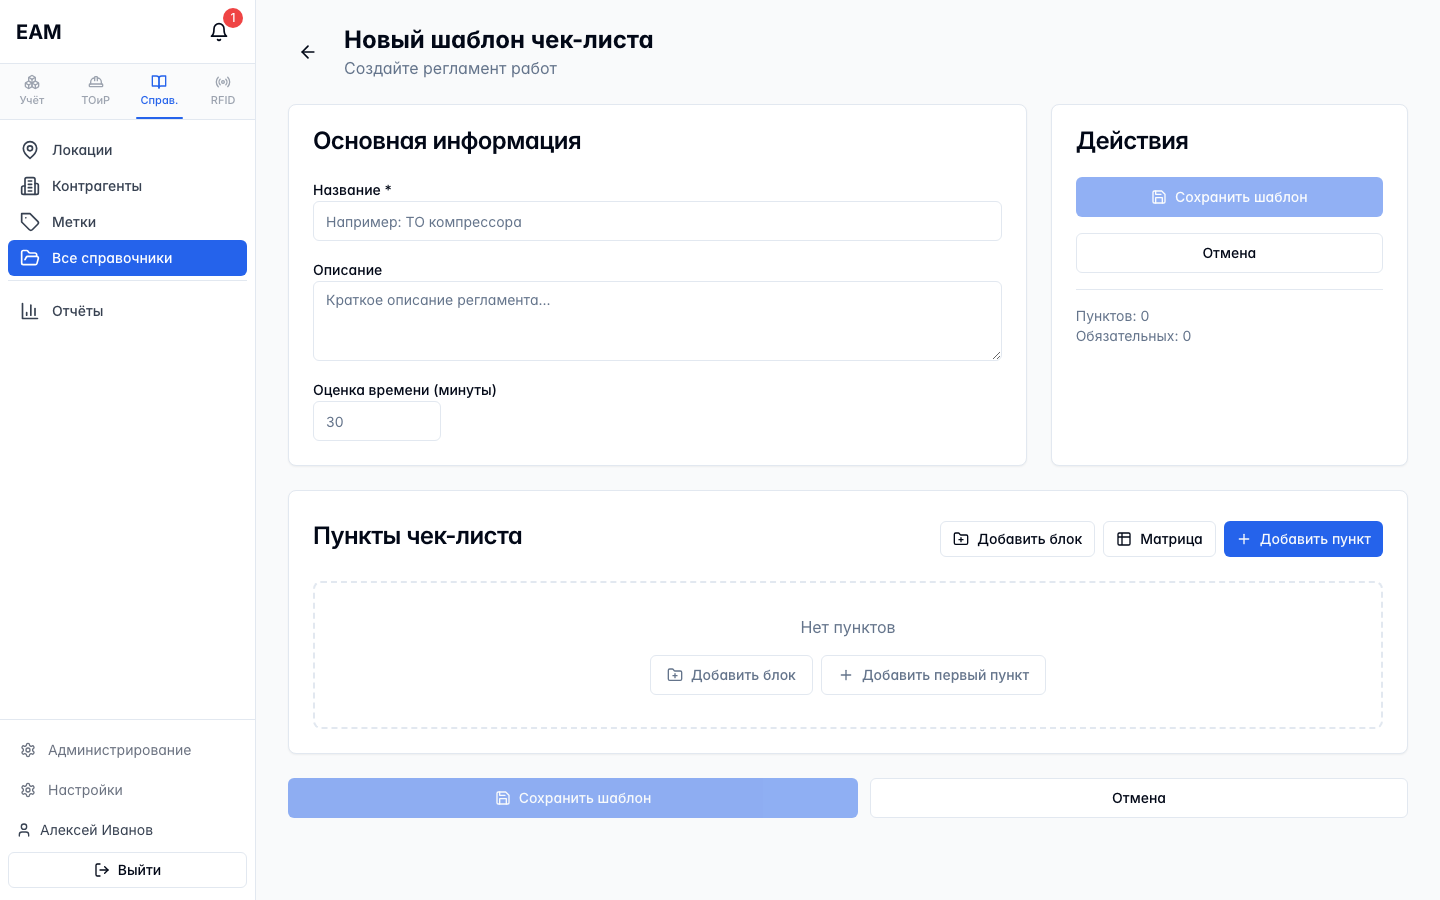Image resolution: width=1440 pixels, height=900 pixels.
Task: Open Контрагенты in the sidebar
Action: (127, 186)
